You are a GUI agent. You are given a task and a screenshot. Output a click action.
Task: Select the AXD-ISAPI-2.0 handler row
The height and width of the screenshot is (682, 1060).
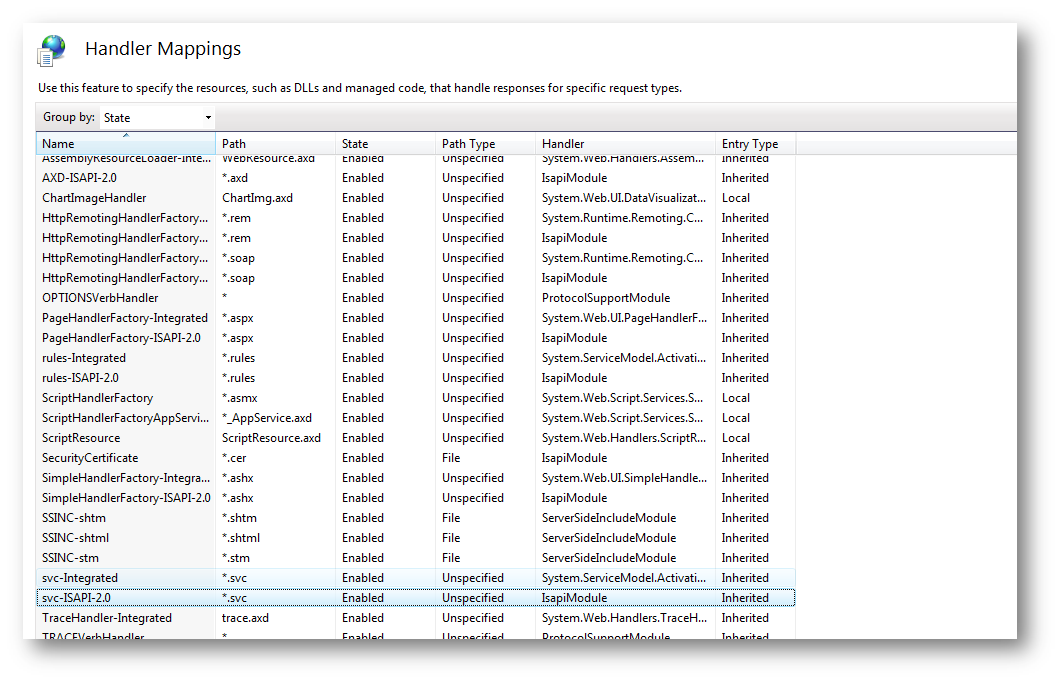(416, 178)
